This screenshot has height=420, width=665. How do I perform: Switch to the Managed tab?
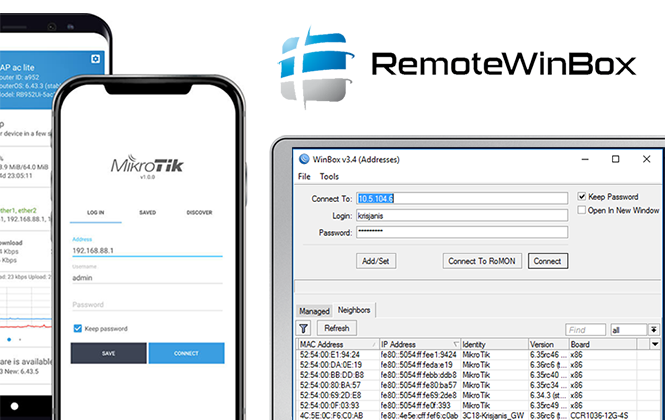(x=313, y=311)
